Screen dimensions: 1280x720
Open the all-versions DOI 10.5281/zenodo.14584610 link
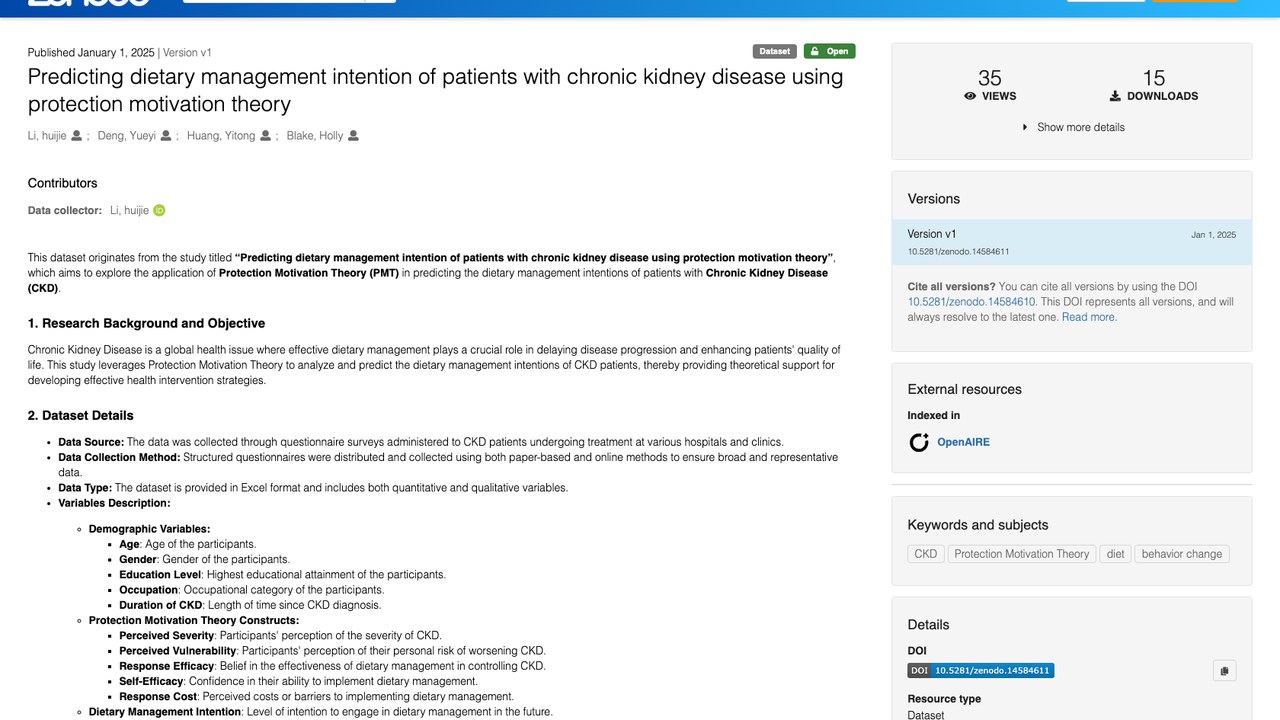point(971,302)
